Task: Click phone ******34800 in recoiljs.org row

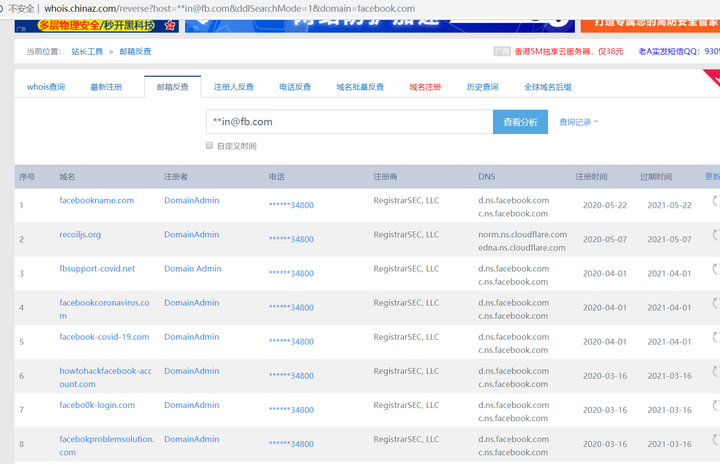Action: point(292,239)
